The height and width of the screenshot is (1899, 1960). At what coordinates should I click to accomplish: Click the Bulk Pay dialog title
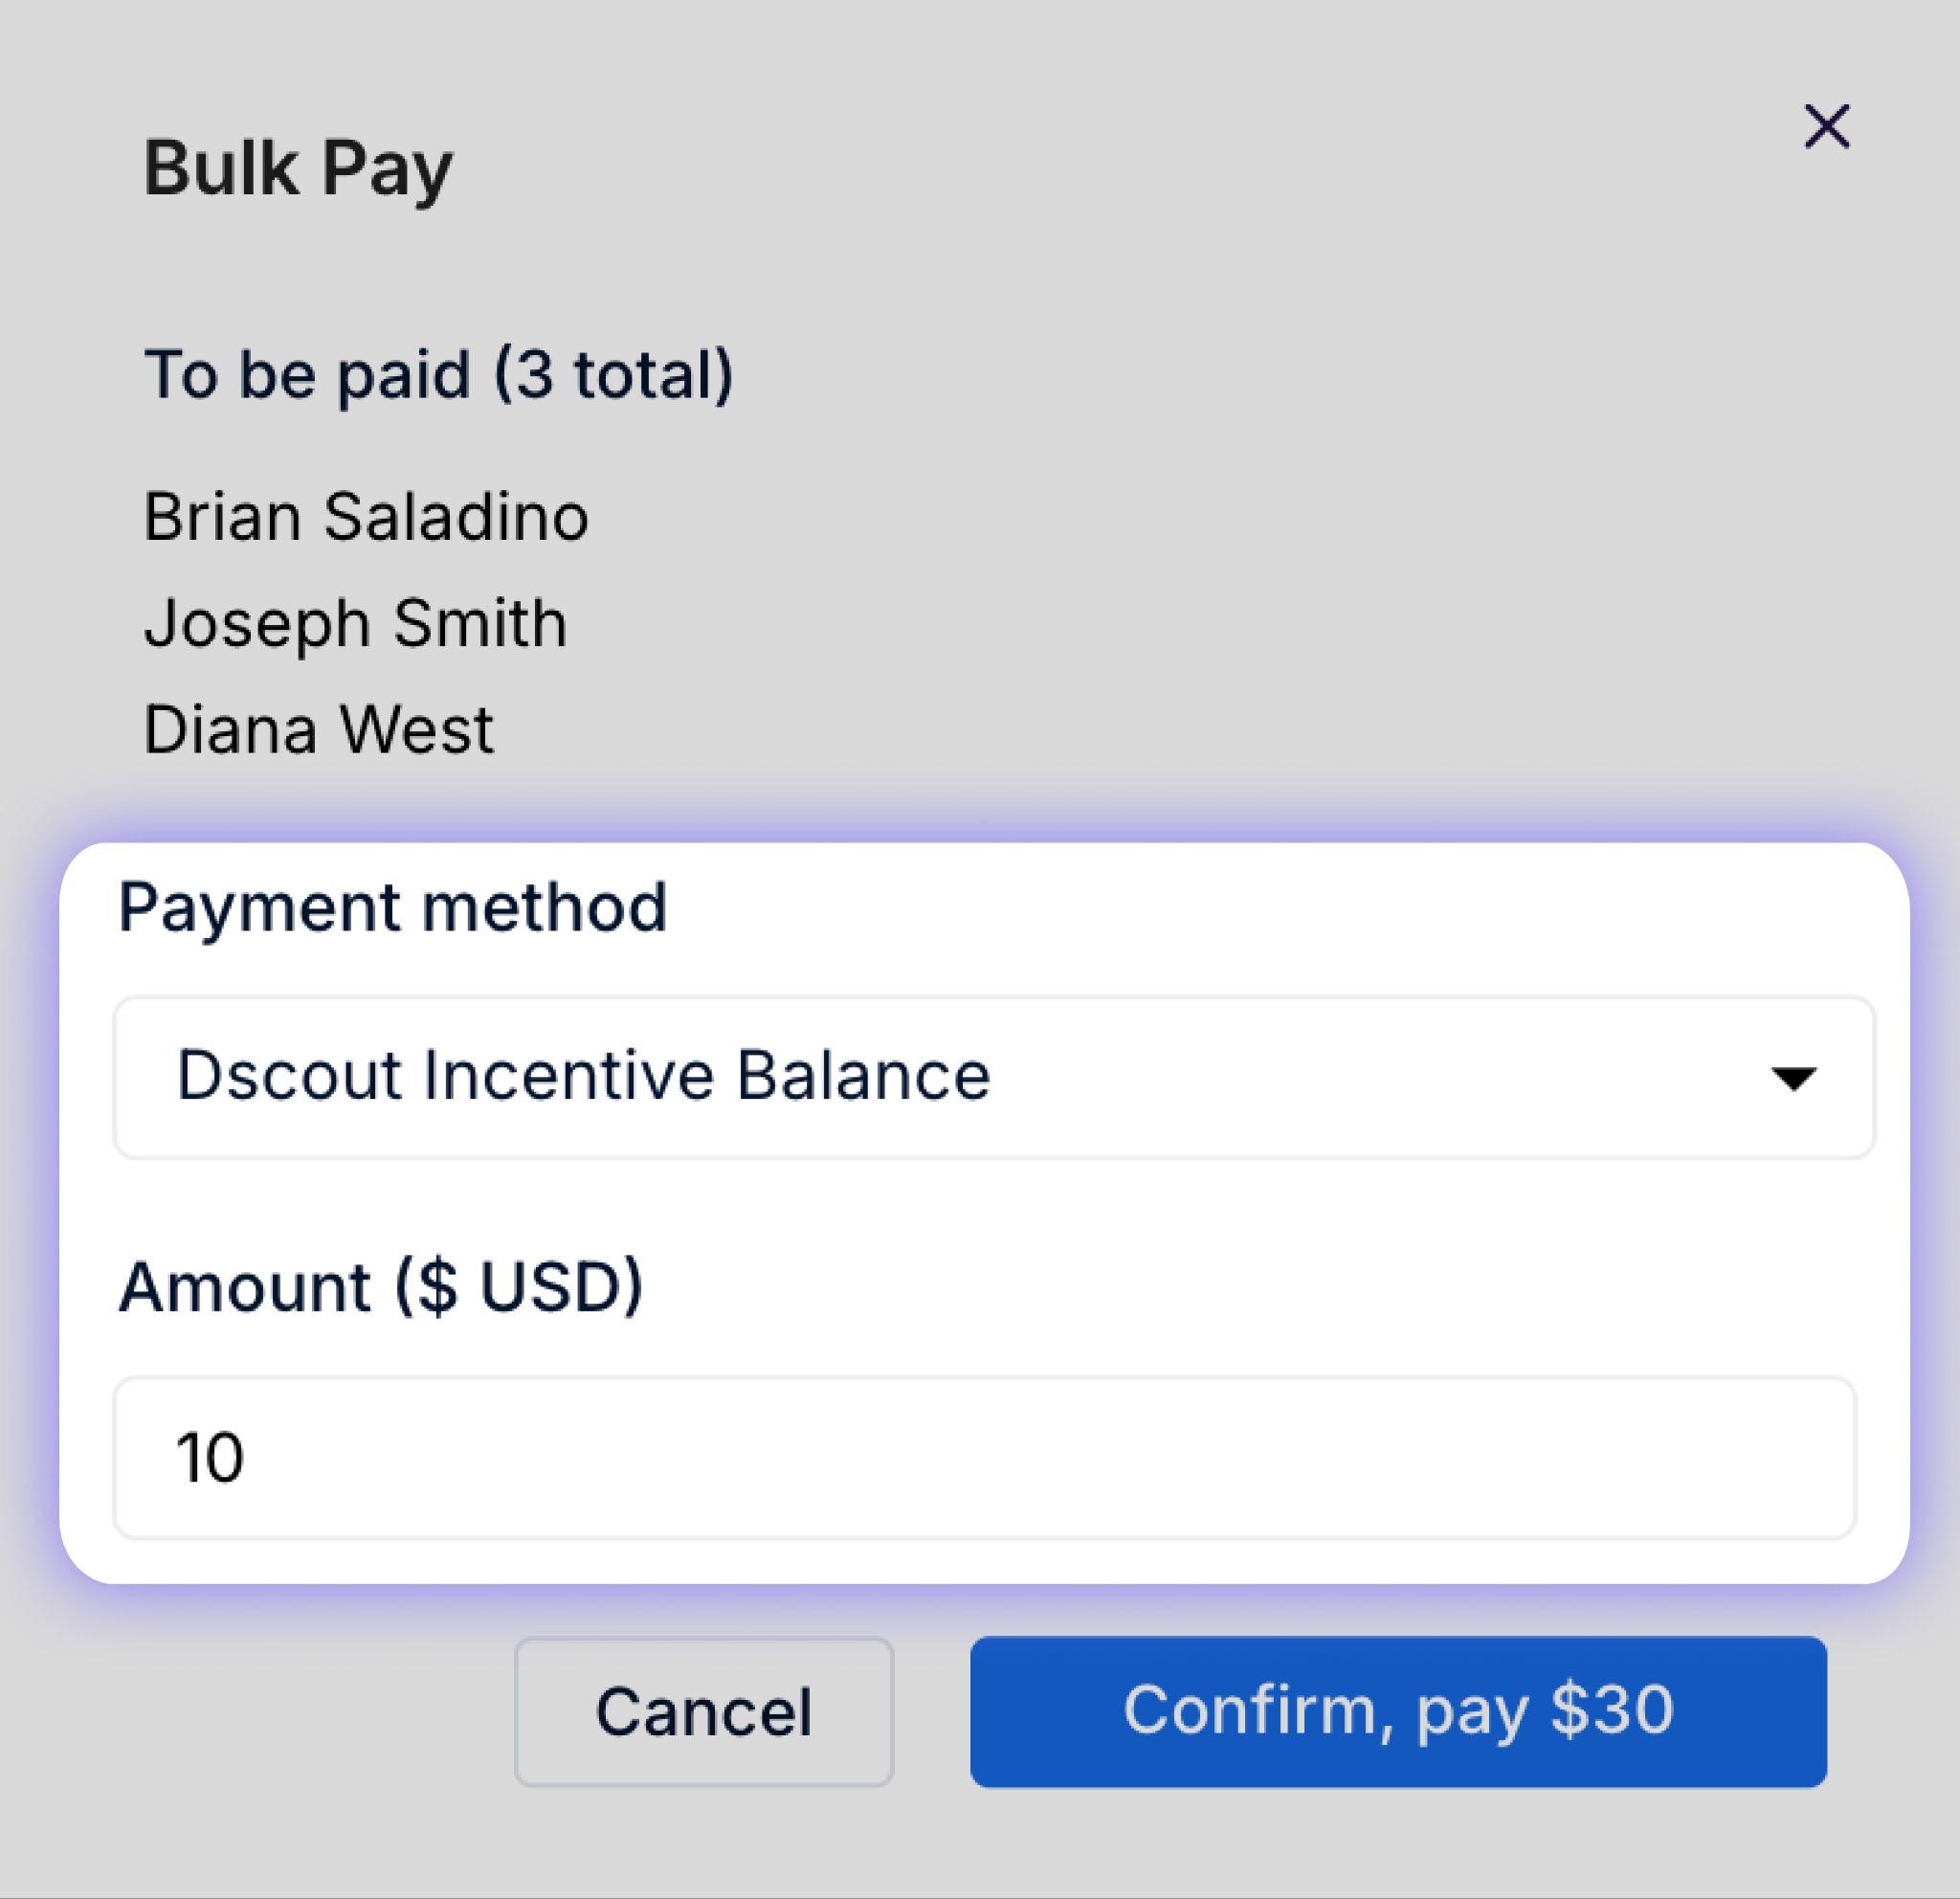tap(298, 168)
